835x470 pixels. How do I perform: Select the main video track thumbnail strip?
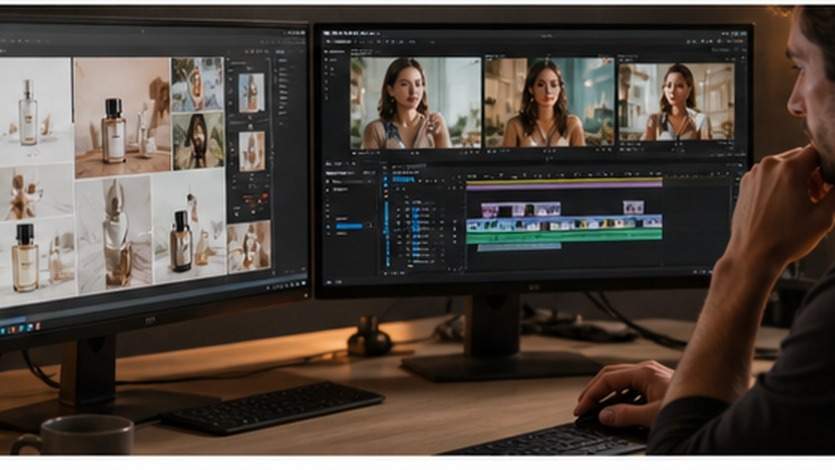[x=564, y=223]
